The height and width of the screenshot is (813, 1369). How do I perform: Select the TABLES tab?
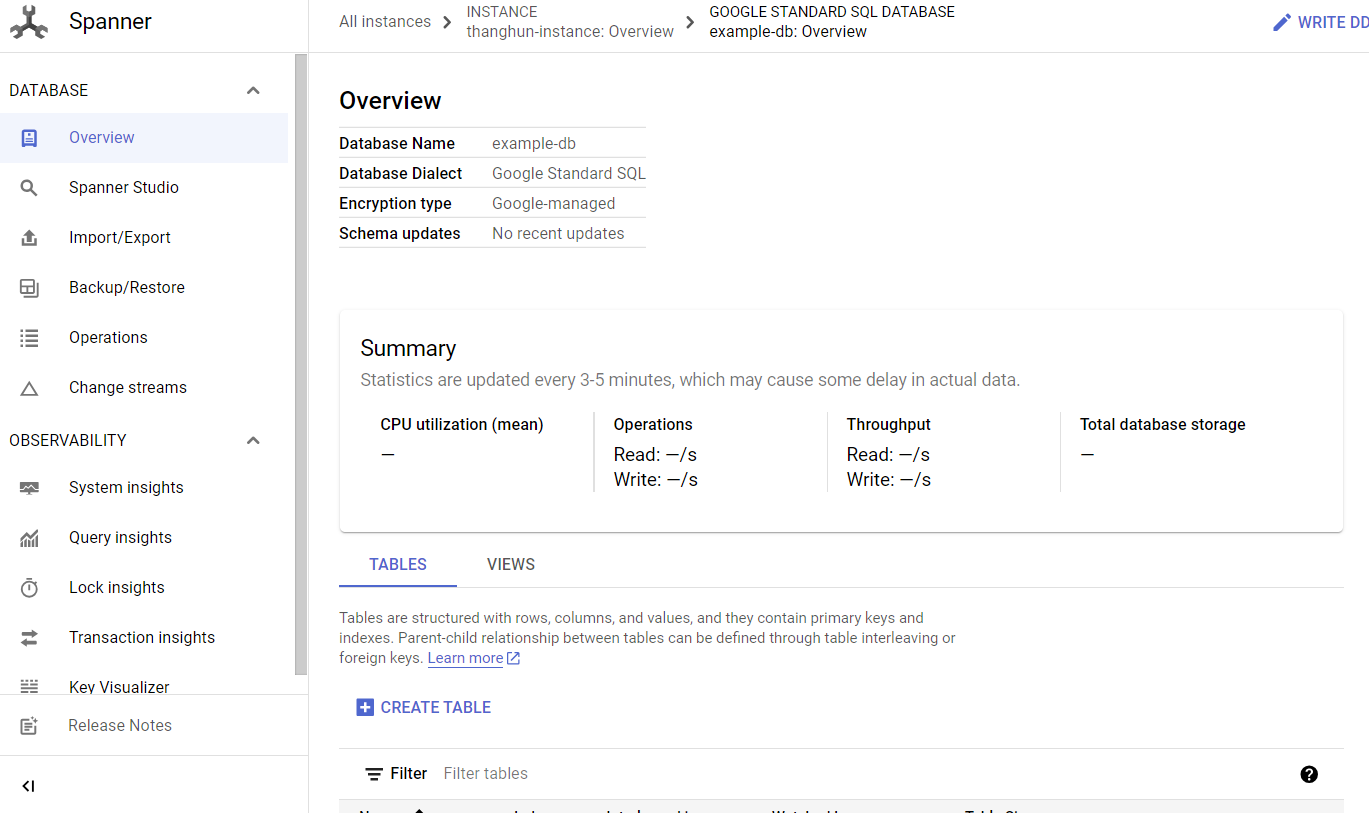(398, 565)
